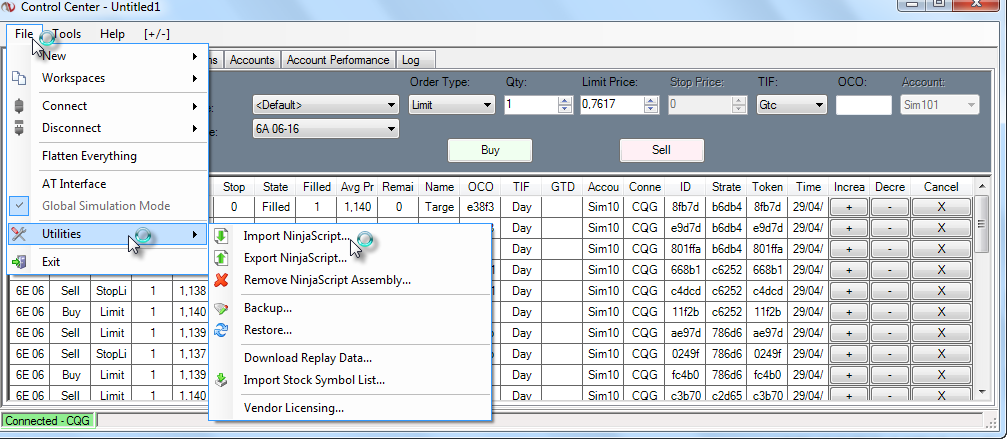Click the NinjaTrader title bar logo
Image resolution: width=1007 pixels, height=439 pixels.
point(9,8)
